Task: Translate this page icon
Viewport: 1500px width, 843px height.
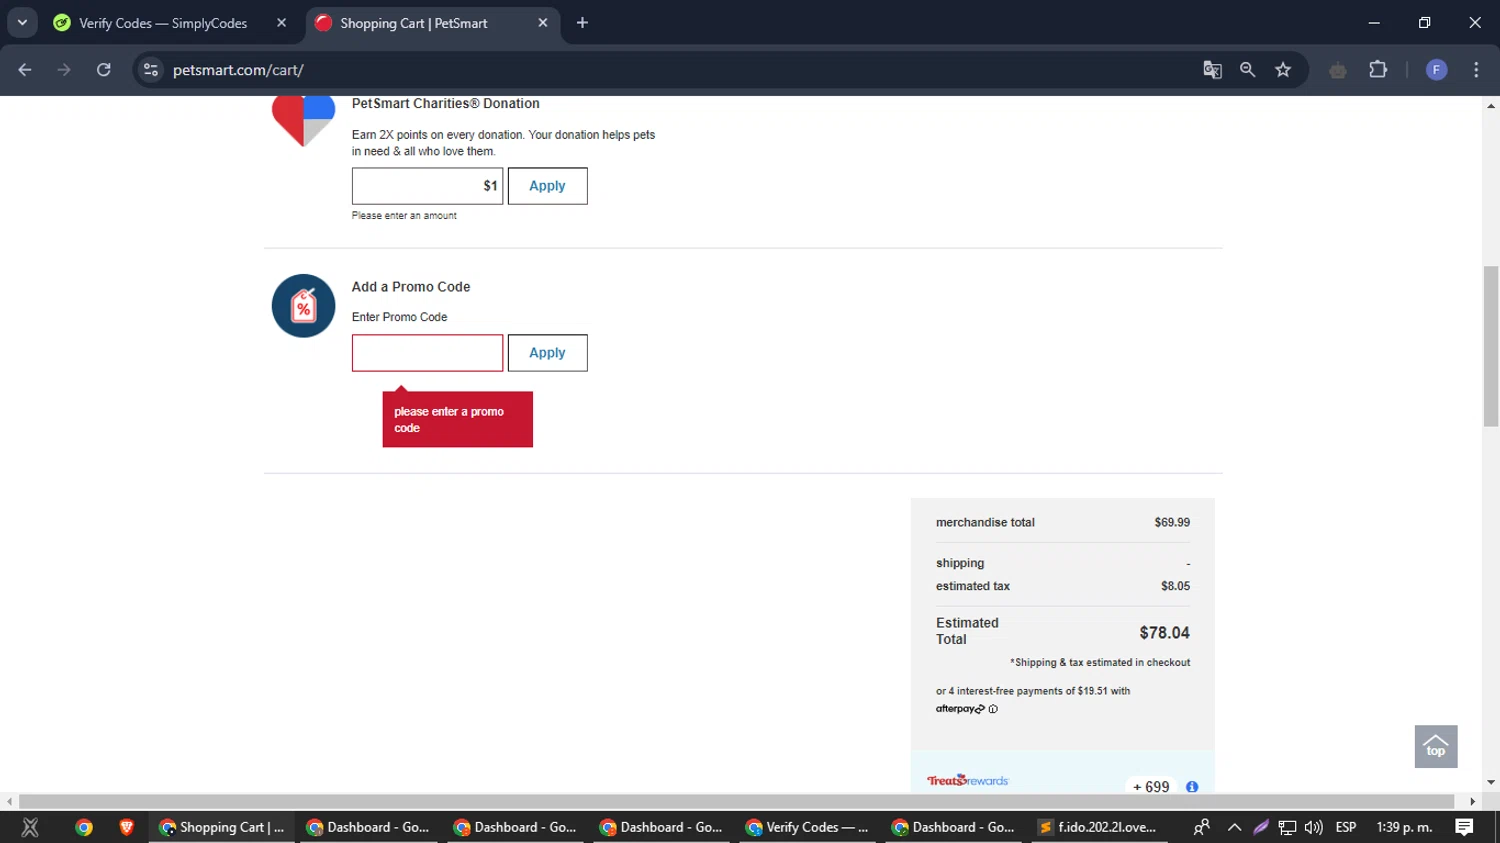Action: tap(1212, 70)
